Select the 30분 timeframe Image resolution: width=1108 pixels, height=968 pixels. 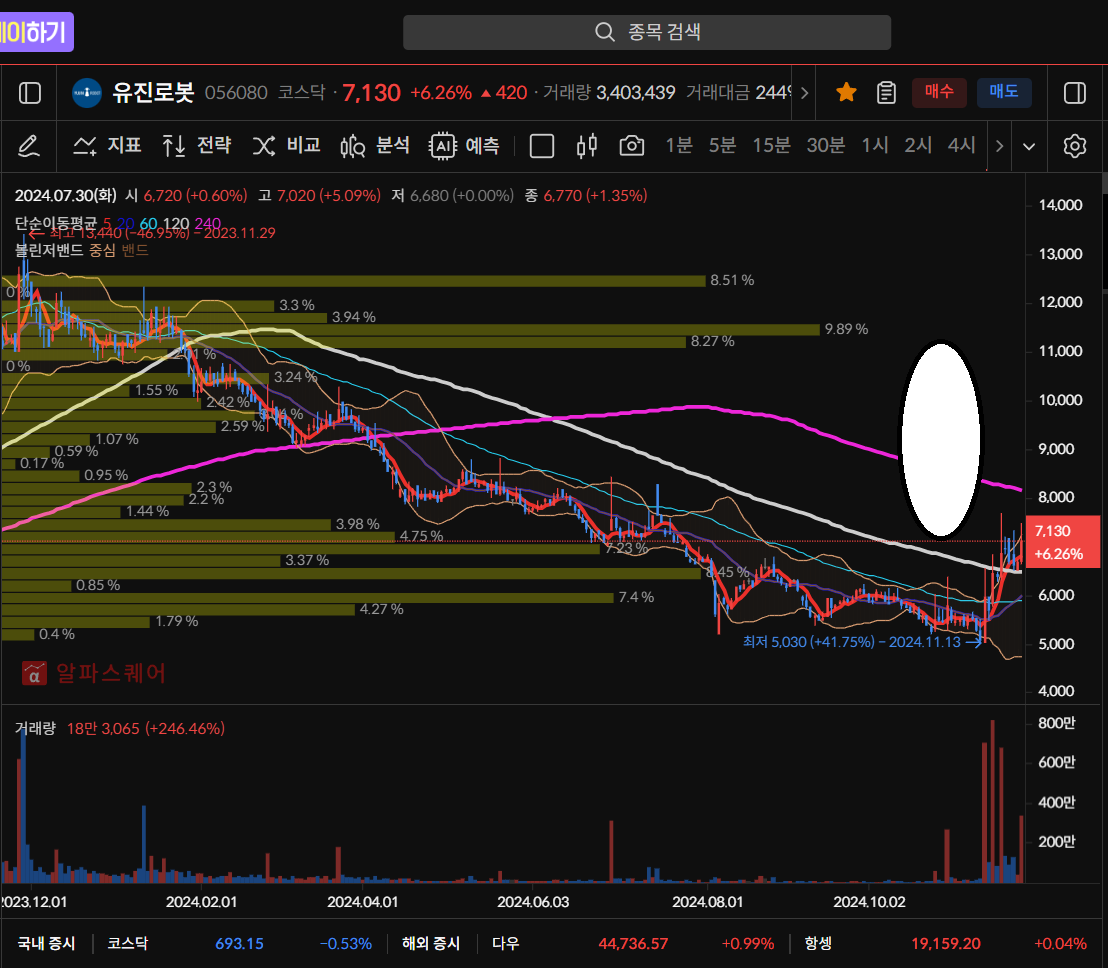825,146
